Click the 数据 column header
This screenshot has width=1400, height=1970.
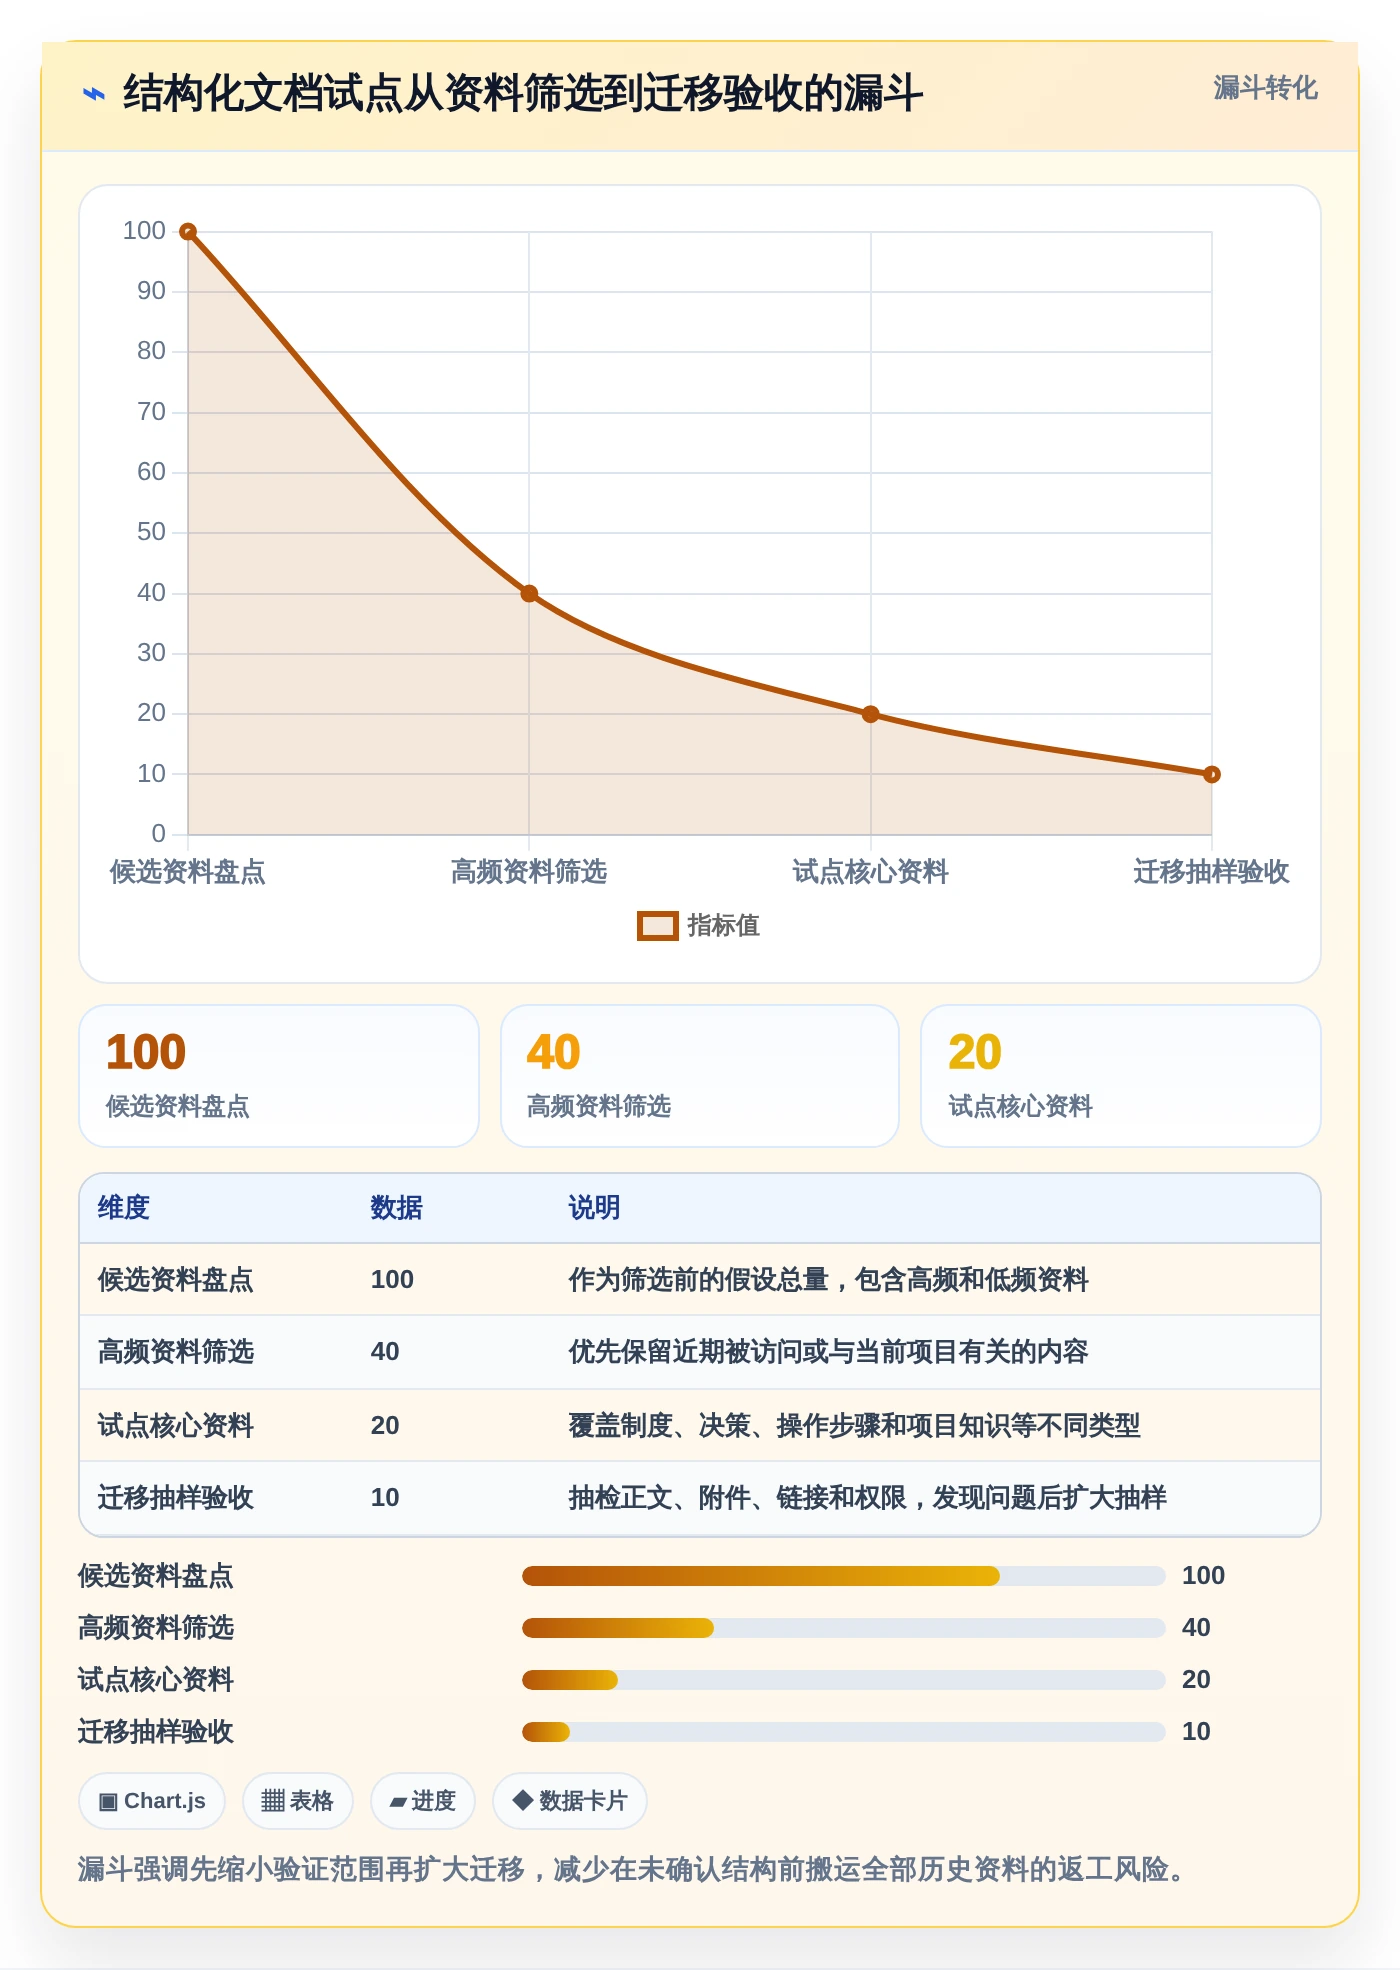pyautogui.click(x=397, y=1208)
